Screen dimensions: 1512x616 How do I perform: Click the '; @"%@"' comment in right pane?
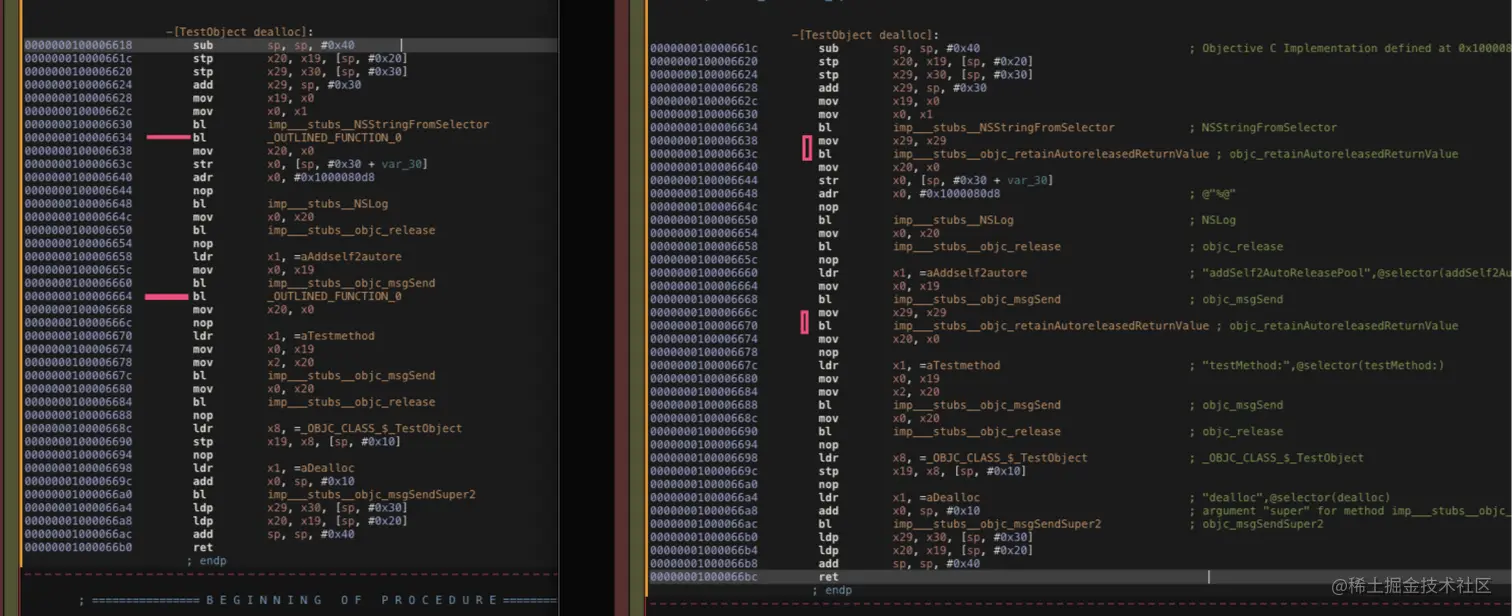pos(1212,193)
